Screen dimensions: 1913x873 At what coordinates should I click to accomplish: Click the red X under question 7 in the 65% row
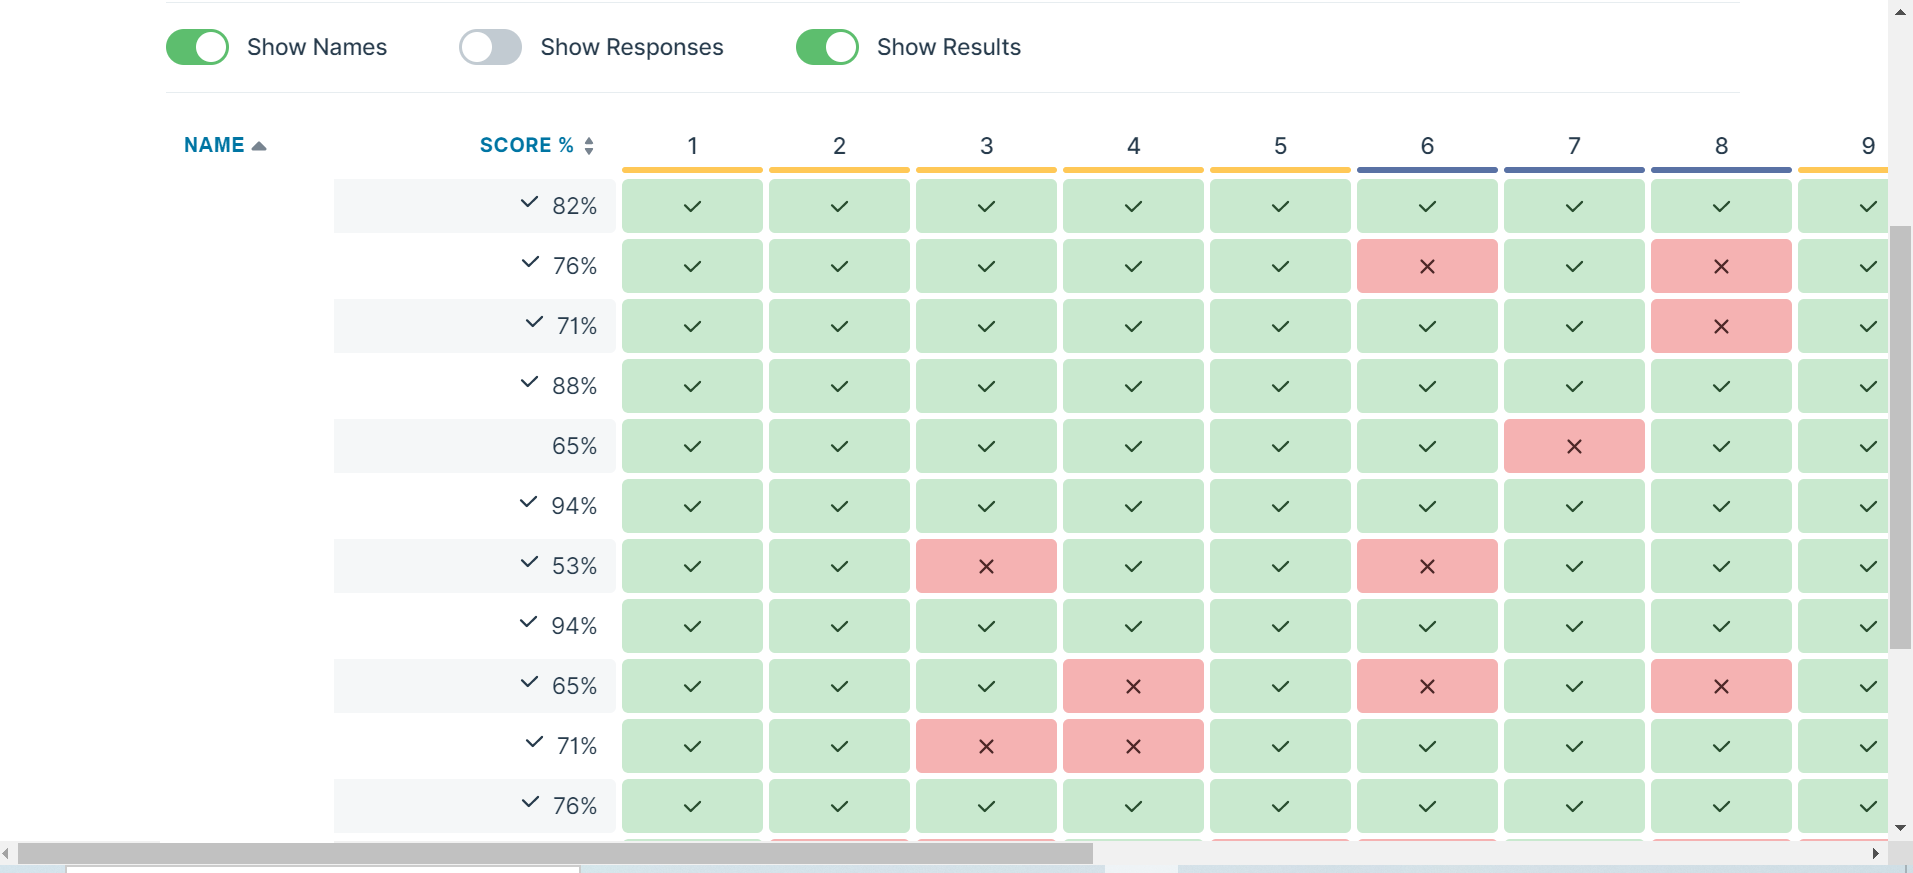1573,446
